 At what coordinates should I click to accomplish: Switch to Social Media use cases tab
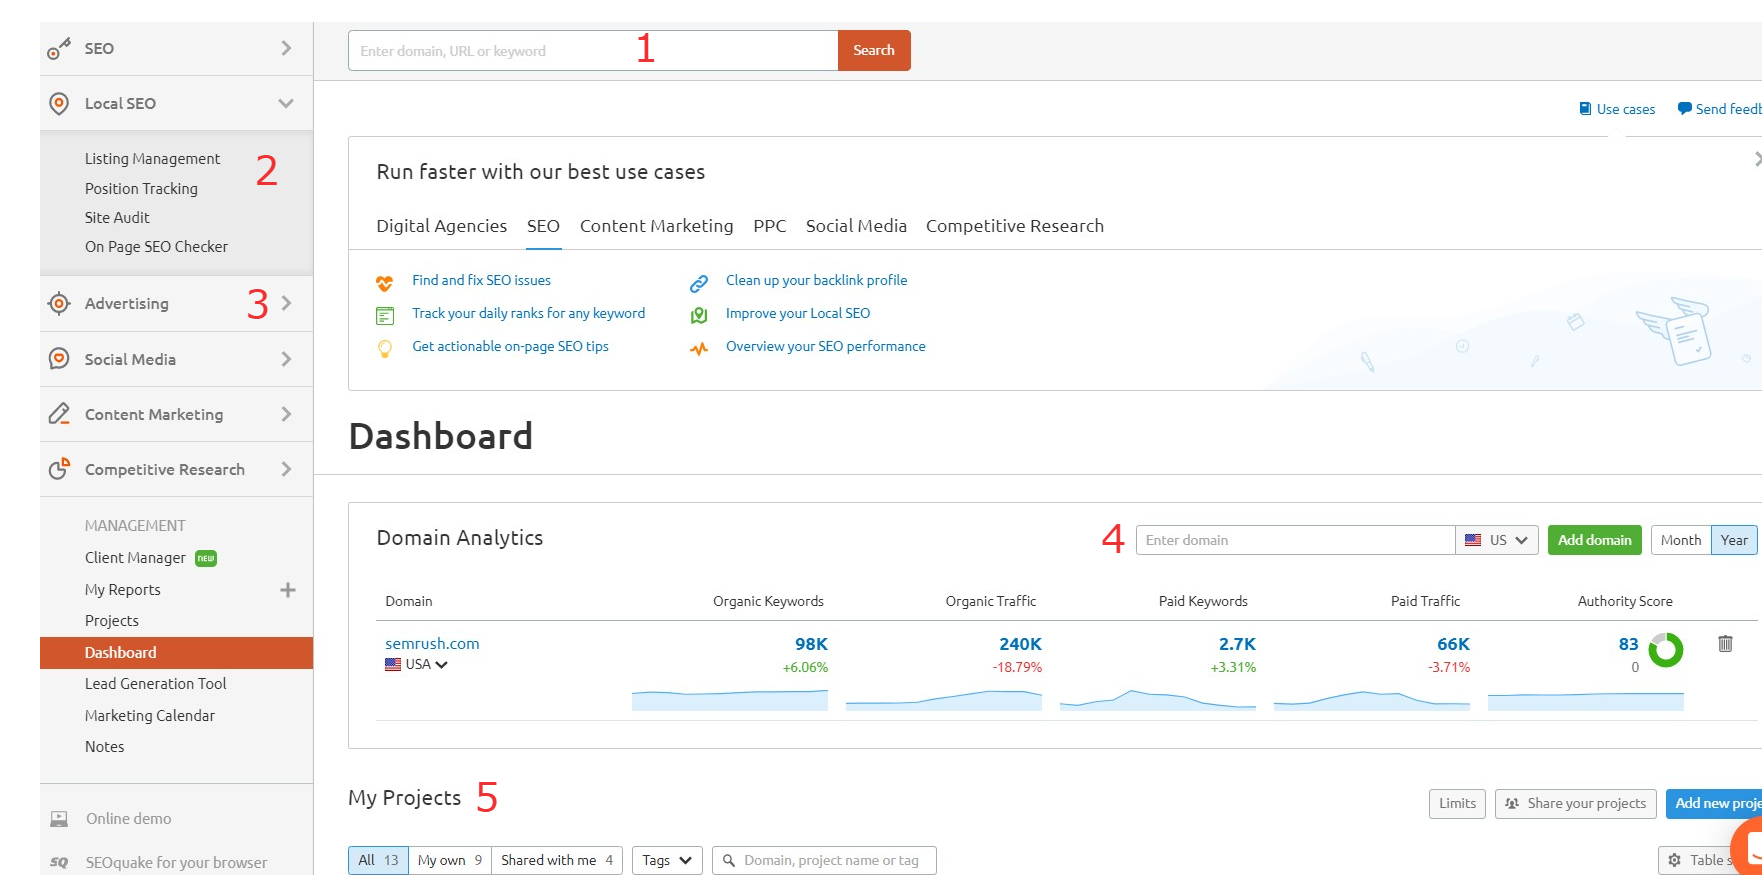point(856,226)
